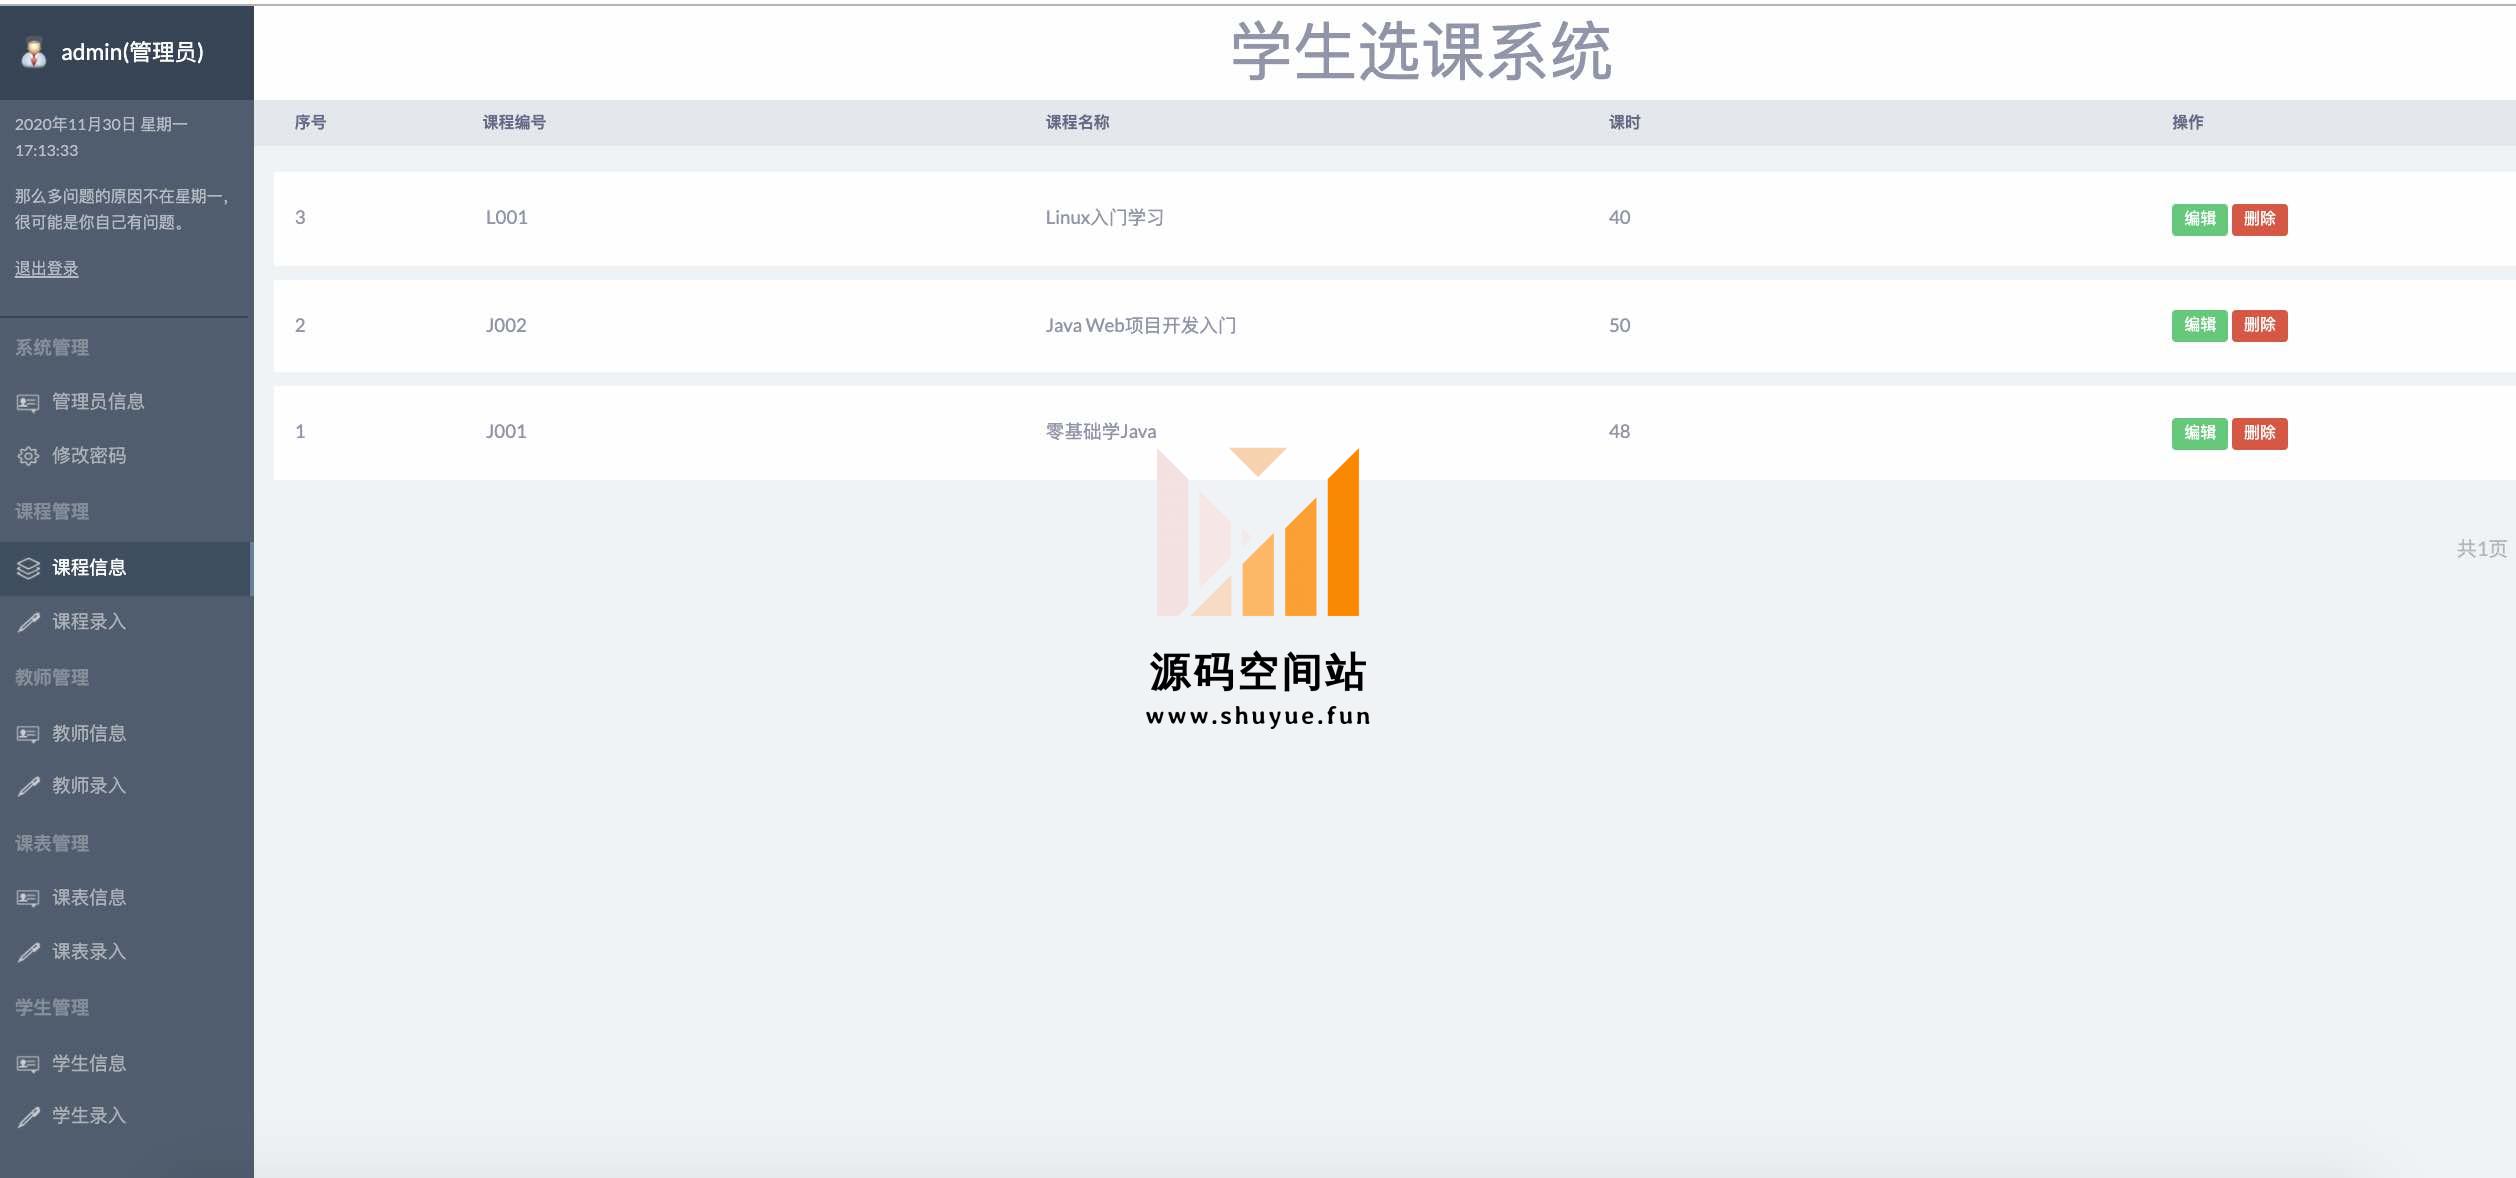Go to 教师录入 page

click(x=126, y=786)
